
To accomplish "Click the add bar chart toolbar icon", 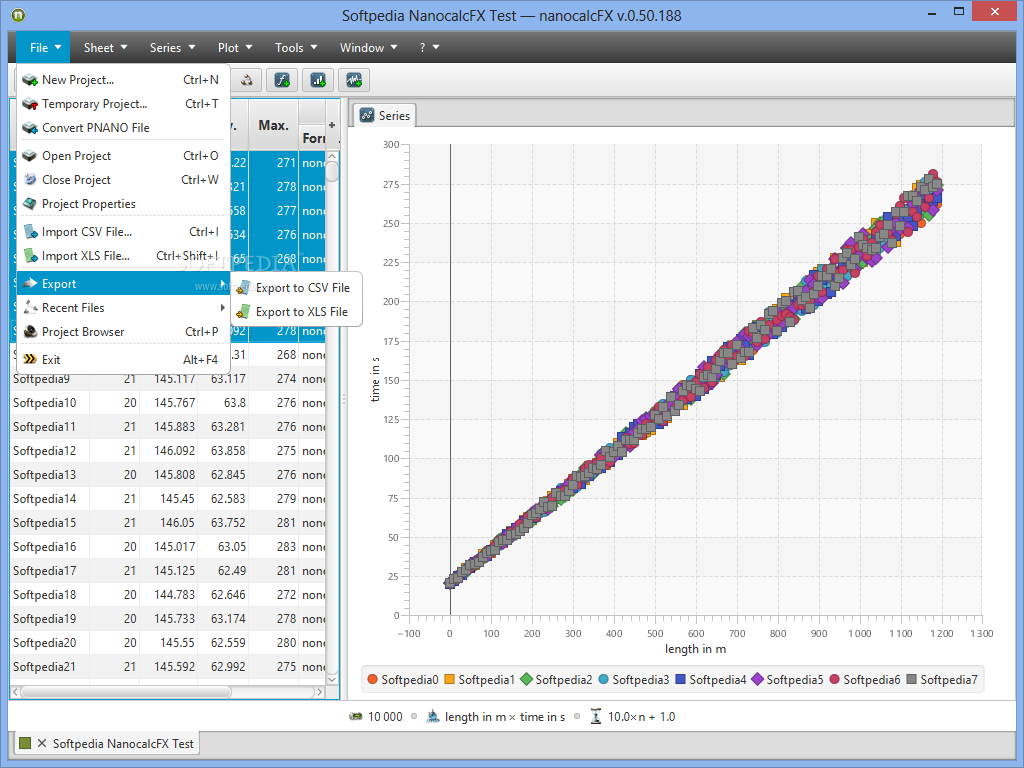I will [x=318, y=80].
